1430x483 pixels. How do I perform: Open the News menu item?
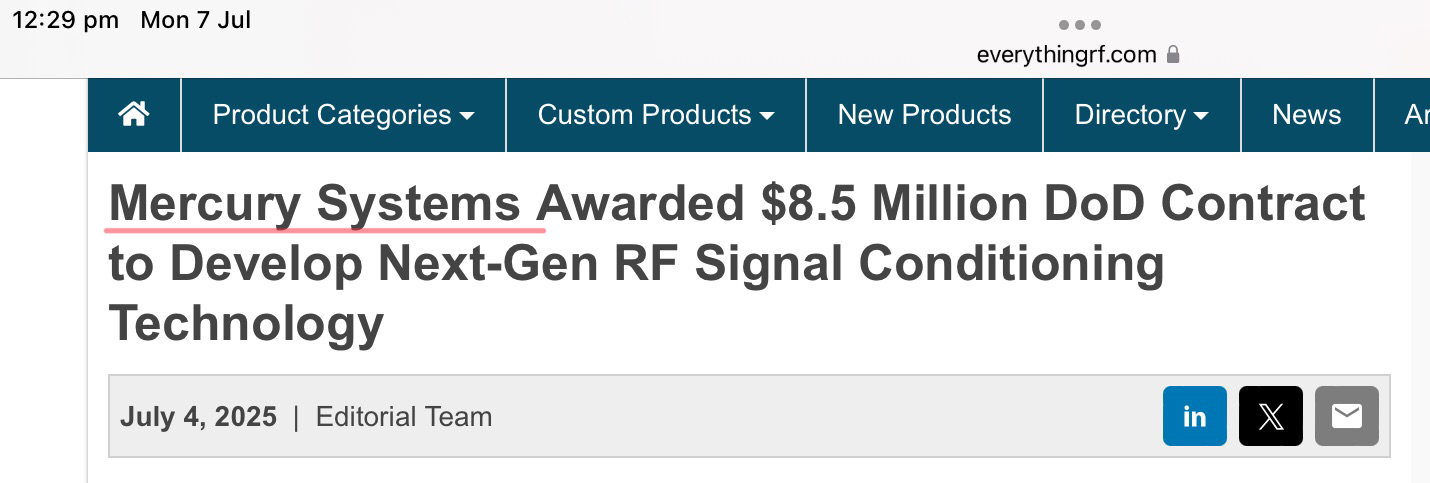click(1306, 115)
